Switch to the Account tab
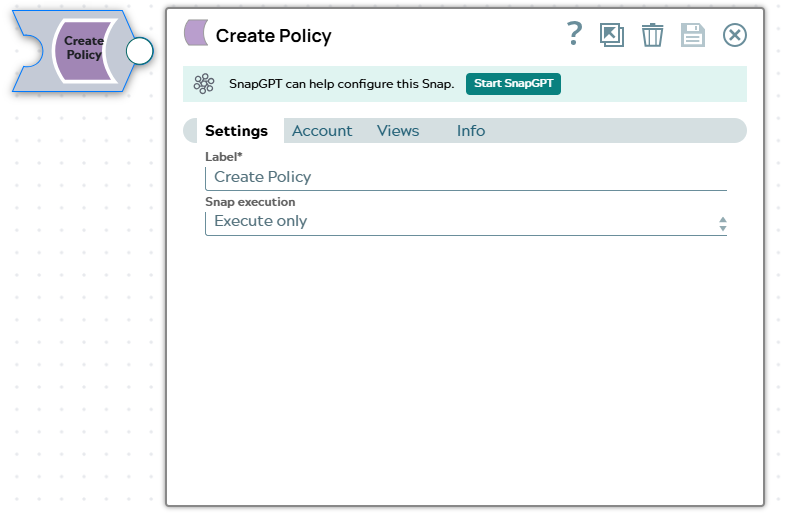 (322, 131)
